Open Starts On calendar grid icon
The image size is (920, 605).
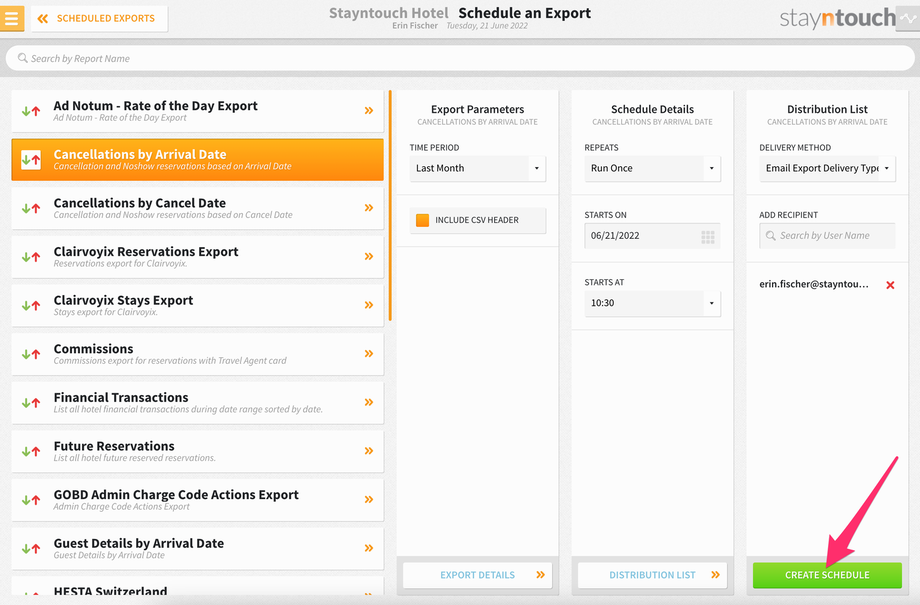(x=708, y=236)
